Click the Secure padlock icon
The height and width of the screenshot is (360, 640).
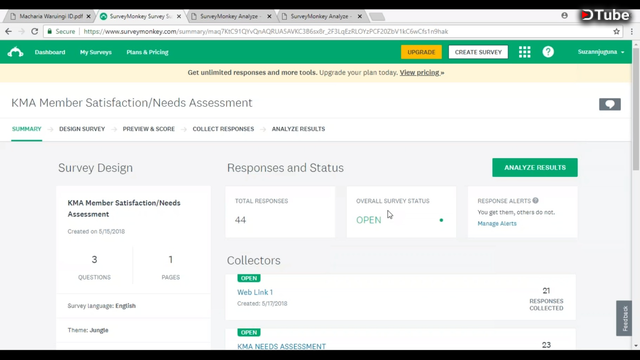(49, 31)
